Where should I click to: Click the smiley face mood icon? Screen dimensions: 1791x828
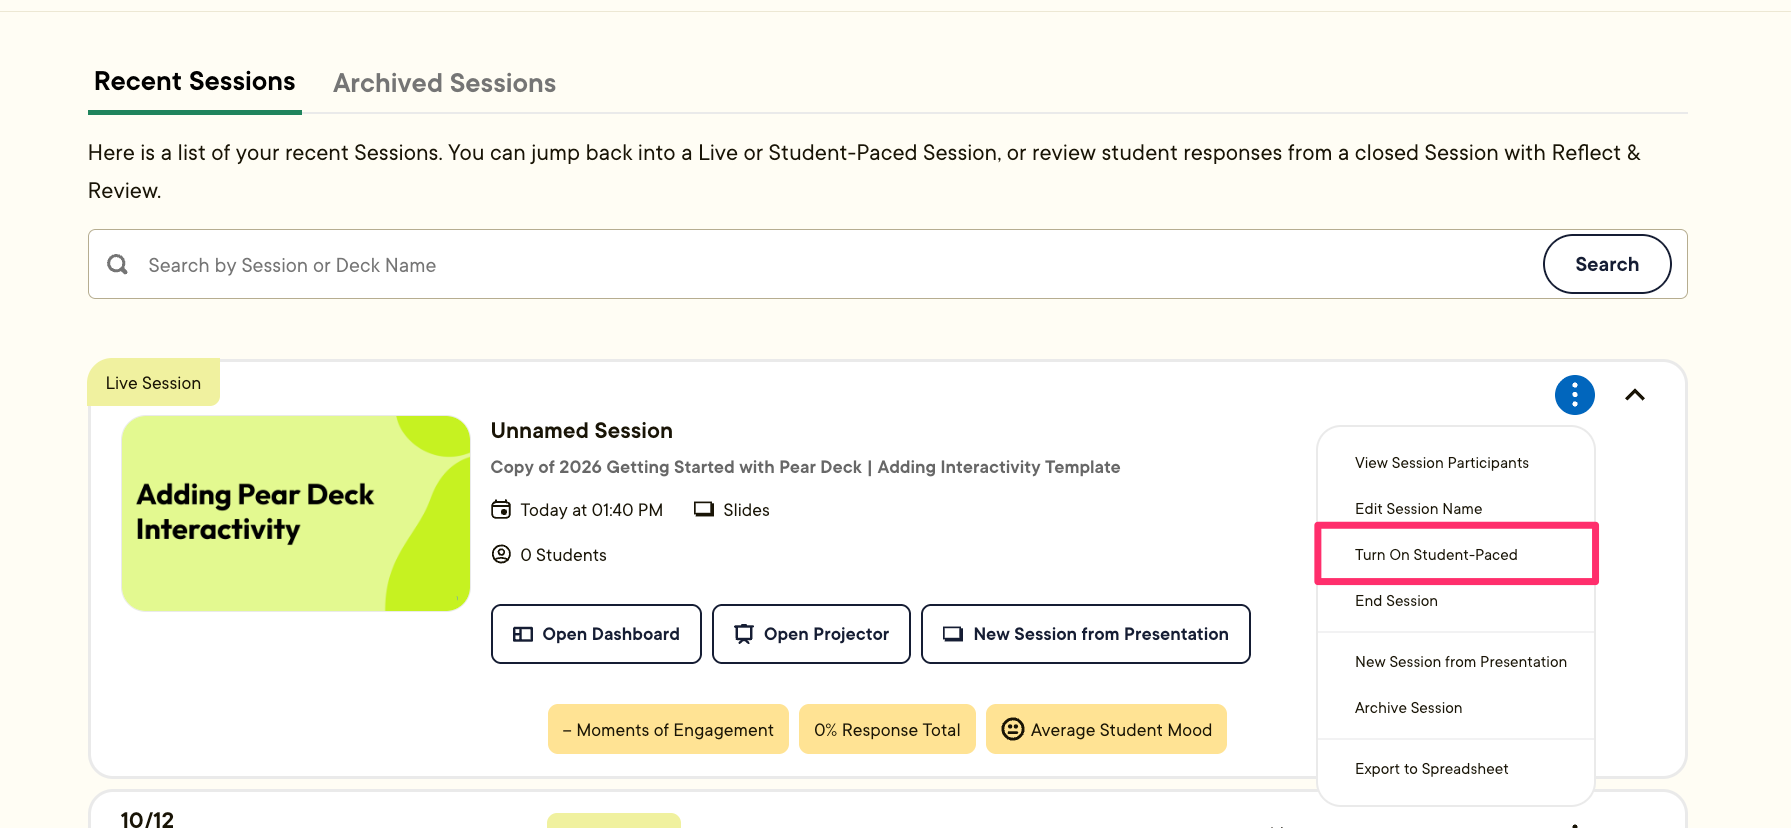pyautogui.click(x=1013, y=729)
